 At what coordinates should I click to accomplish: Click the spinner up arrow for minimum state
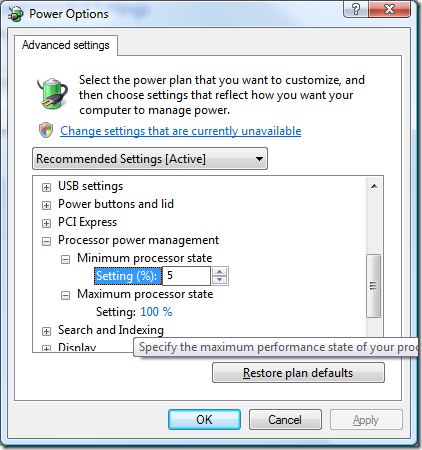tap(220, 272)
